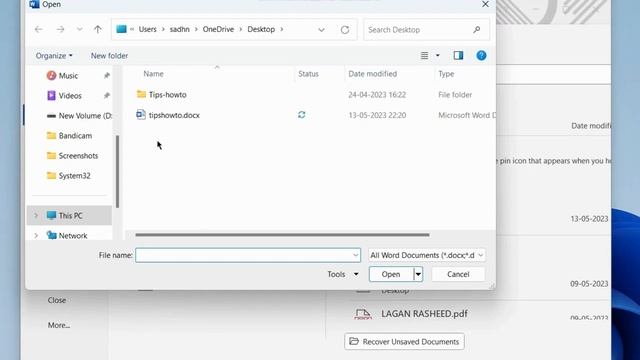Select Music in the navigation pane
Image resolution: width=640 pixels, height=360 pixels.
(x=68, y=76)
